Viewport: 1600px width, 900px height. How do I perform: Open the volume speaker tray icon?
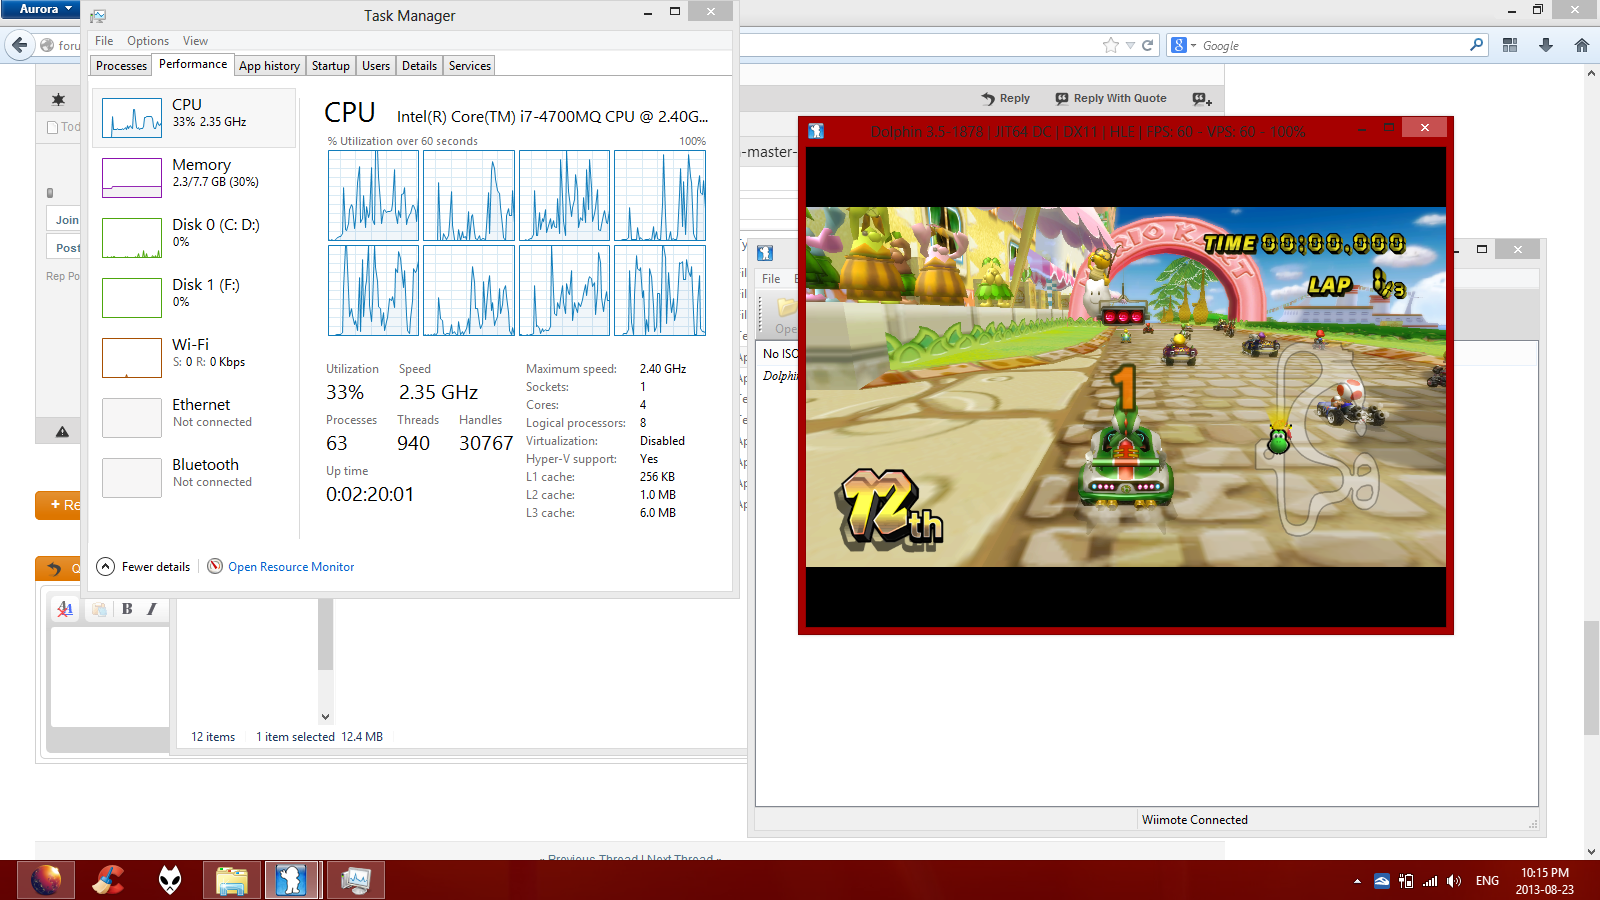click(x=1454, y=881)
